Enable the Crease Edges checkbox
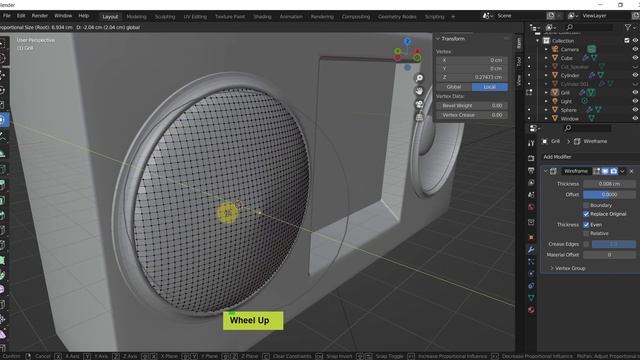Image resolution: width=640 pixels, height=360 pixels. click(x=586, y=244)
